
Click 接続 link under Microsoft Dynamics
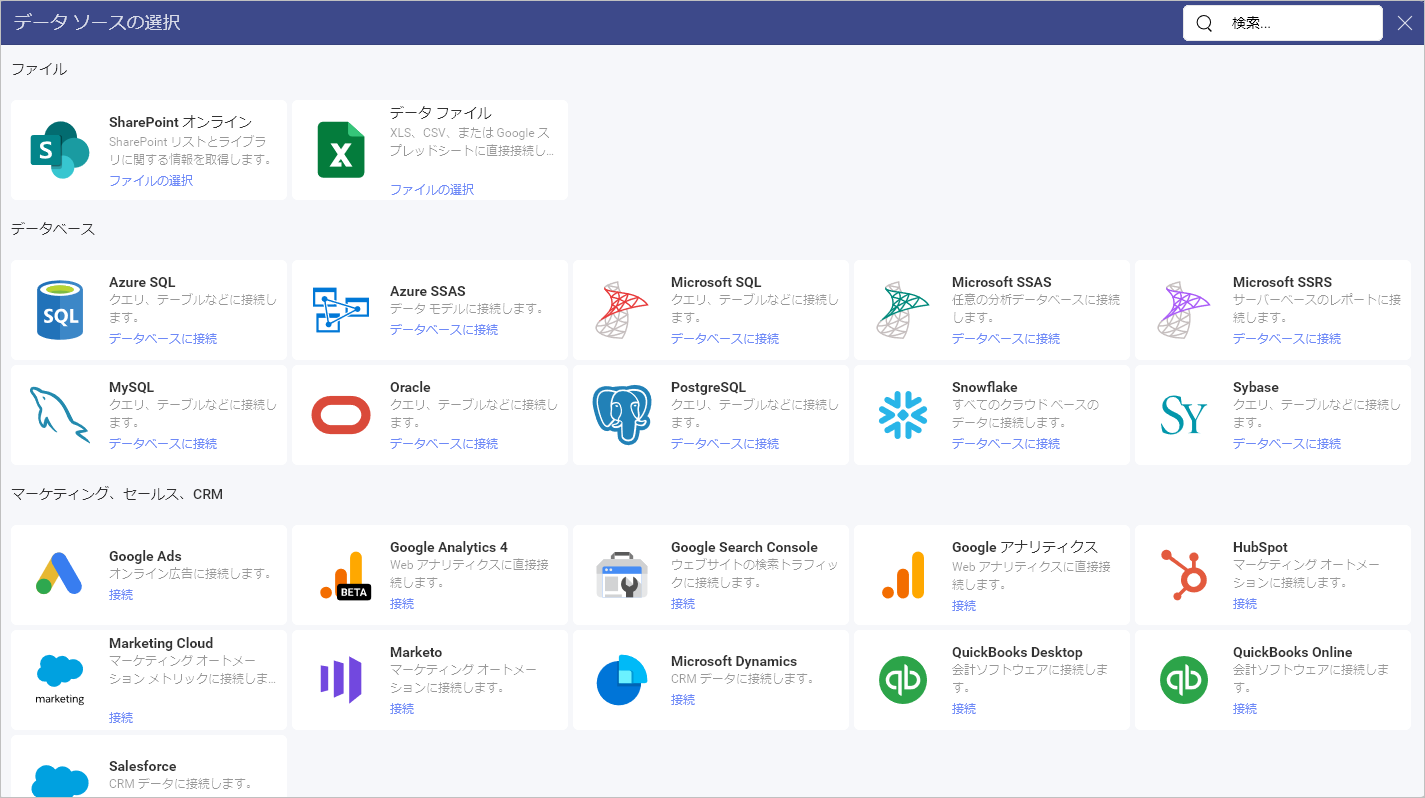[x=683, y=700]
